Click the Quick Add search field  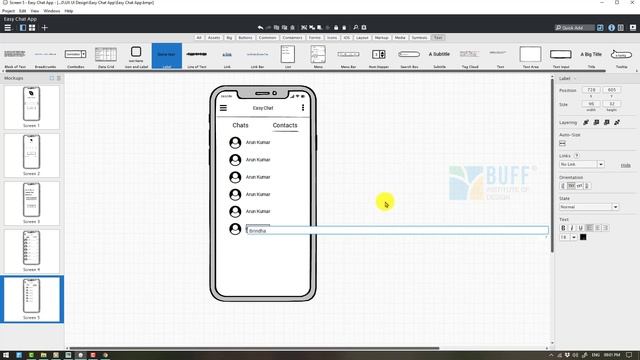click(x=574, y=28)
